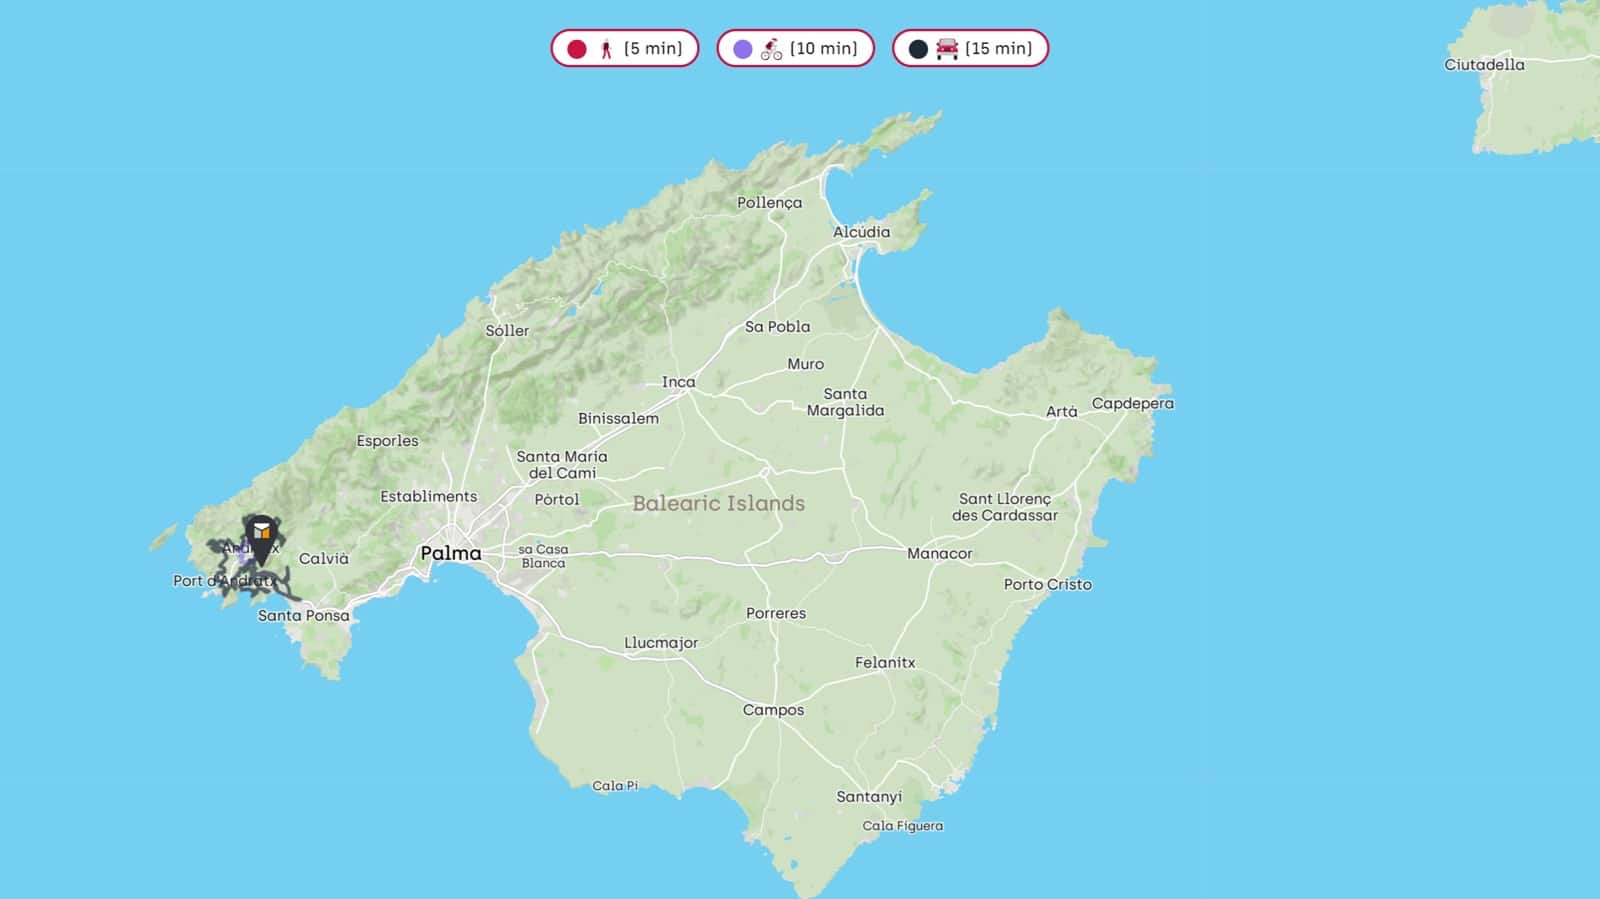Click the Ciutadella label on Menorca
This screenshot has height=899, width=1600.
click(x=1484, y=65)
